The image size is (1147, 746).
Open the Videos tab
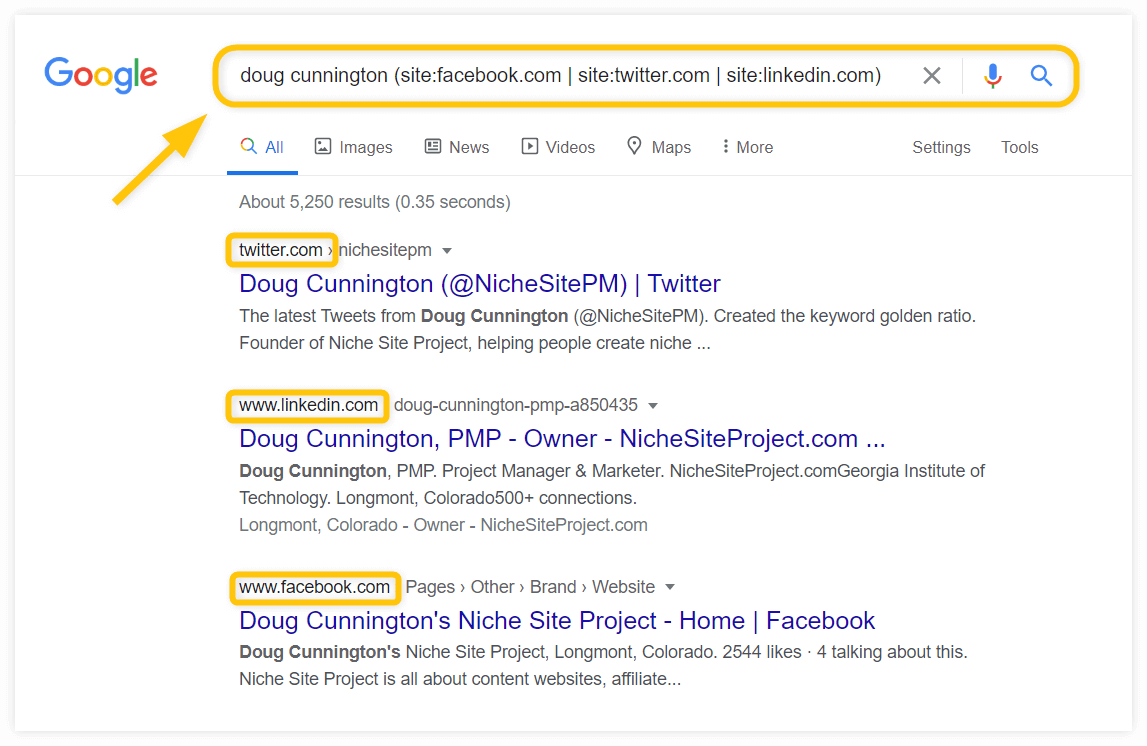pos(558,147)
